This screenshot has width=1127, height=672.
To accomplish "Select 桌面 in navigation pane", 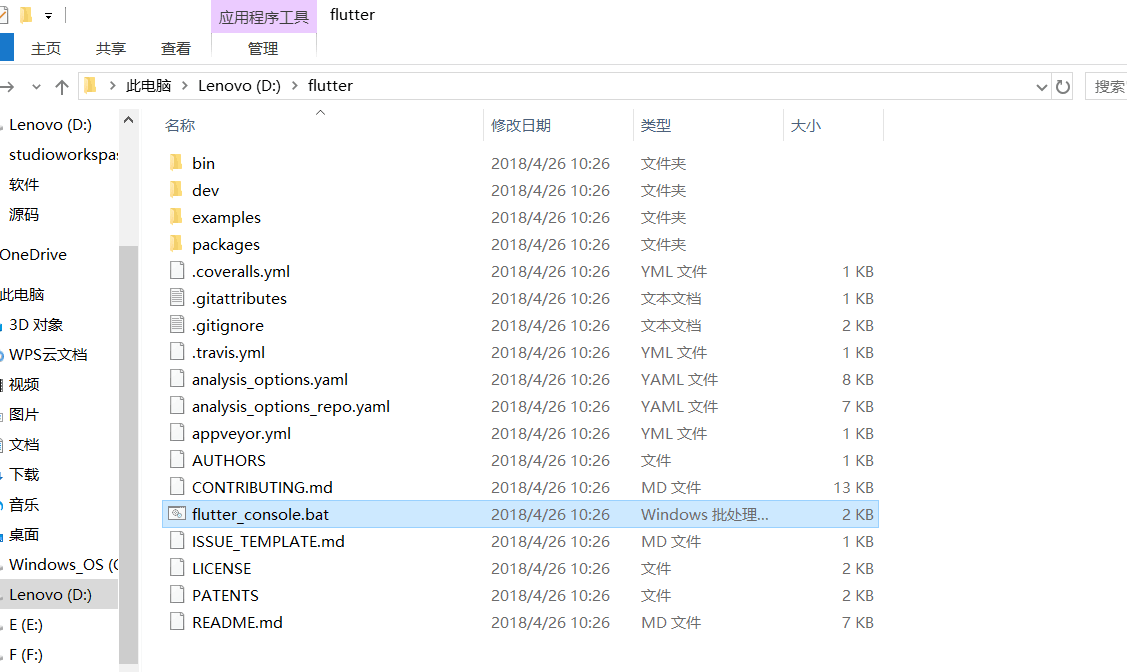I will coord(24,535).
